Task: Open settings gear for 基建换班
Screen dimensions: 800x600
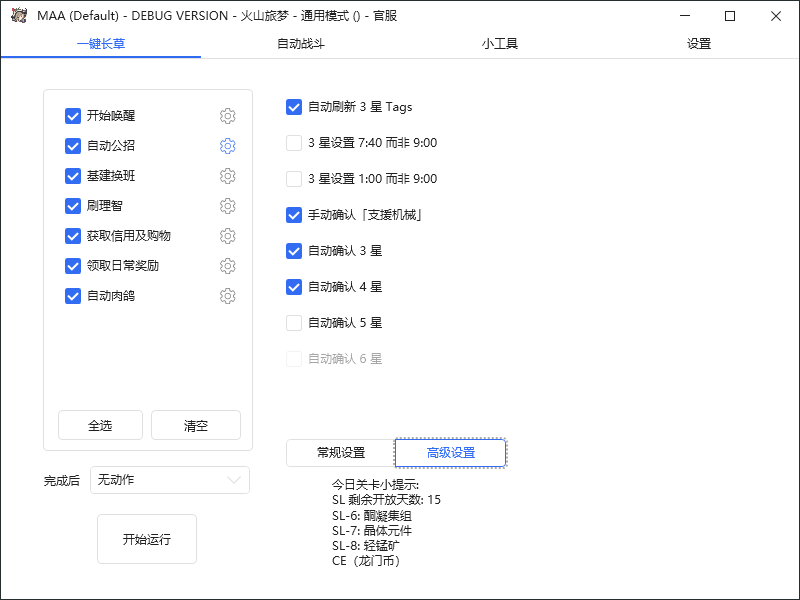Action: [227, 176]
